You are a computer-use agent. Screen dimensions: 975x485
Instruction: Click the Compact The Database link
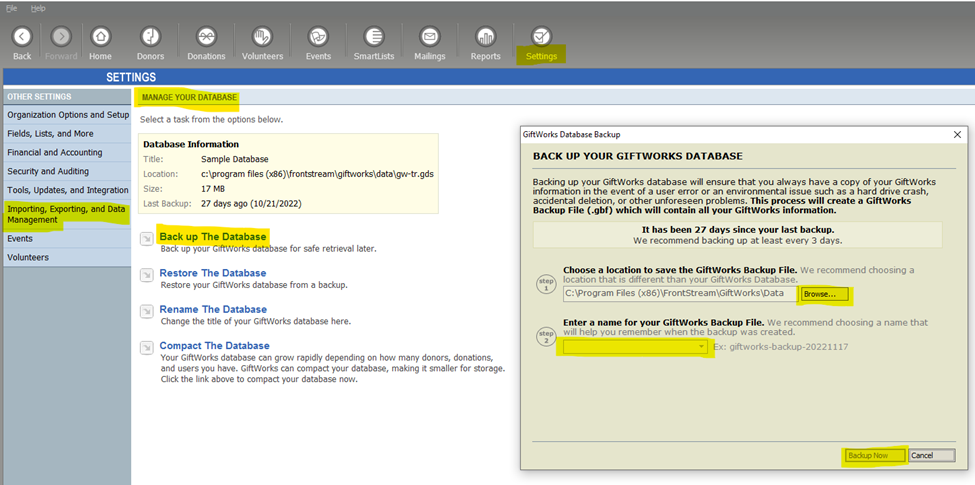(215, 345)
